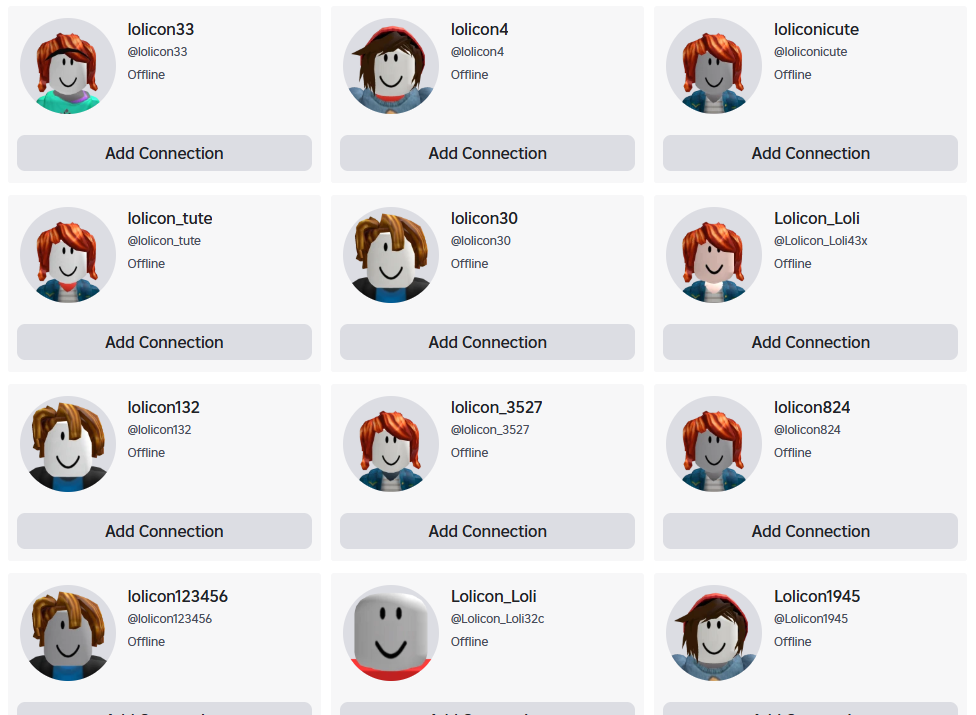Open Lolicon_Loli display name above @Lolicon_Loli32c
976x715 pixels.
(494, 596)
